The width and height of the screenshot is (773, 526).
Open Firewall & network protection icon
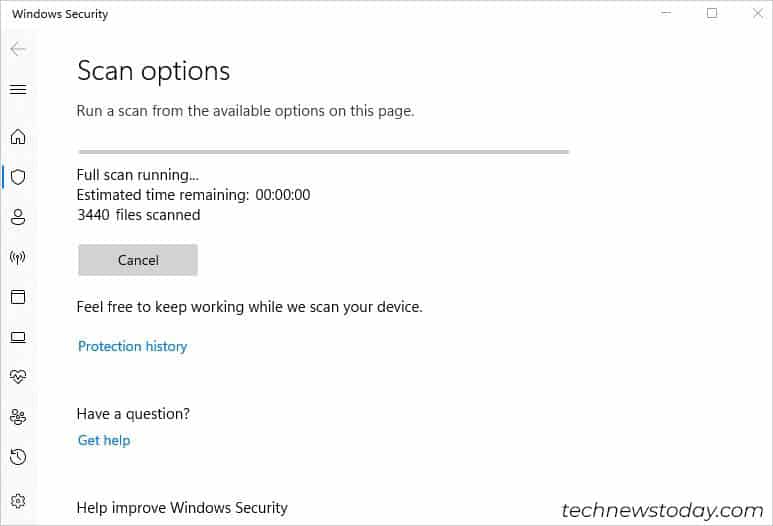click(18, 257)
